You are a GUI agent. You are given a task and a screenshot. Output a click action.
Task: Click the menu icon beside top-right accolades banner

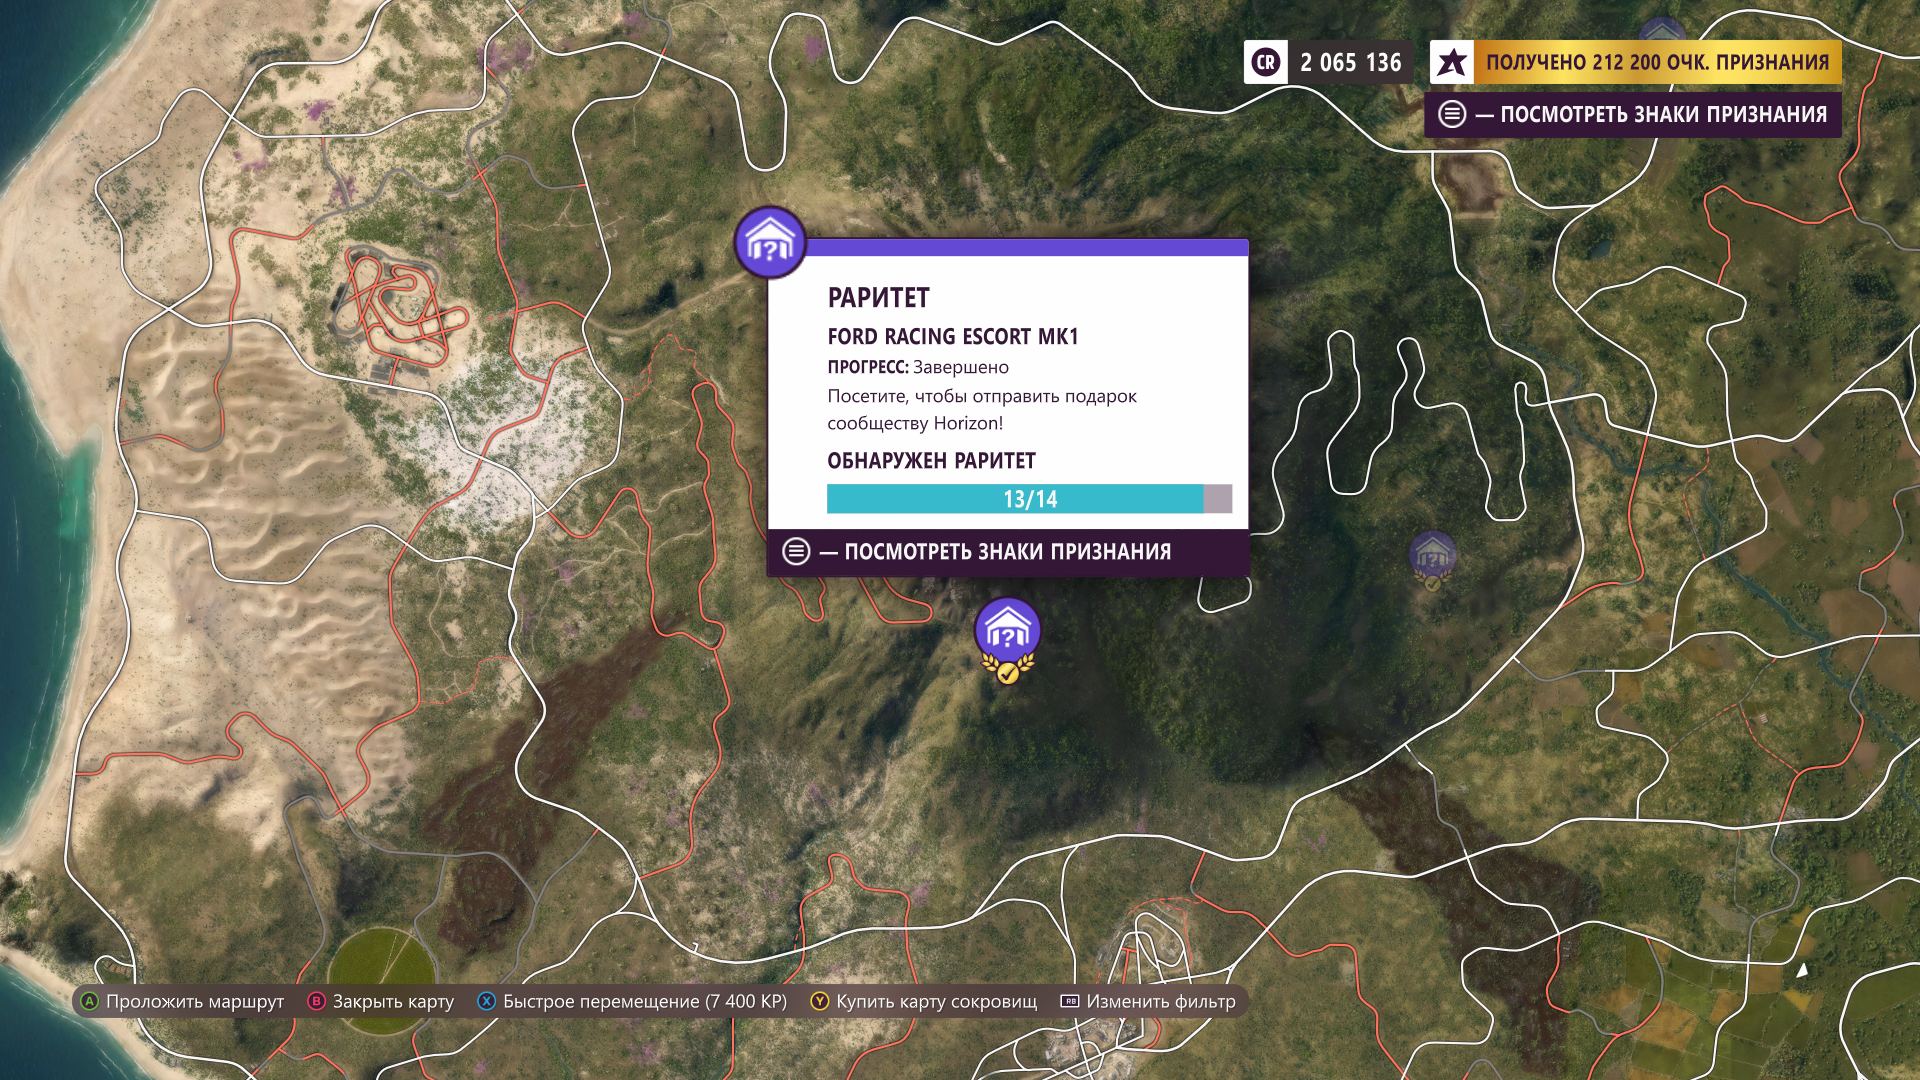(x=1452, y=114)
